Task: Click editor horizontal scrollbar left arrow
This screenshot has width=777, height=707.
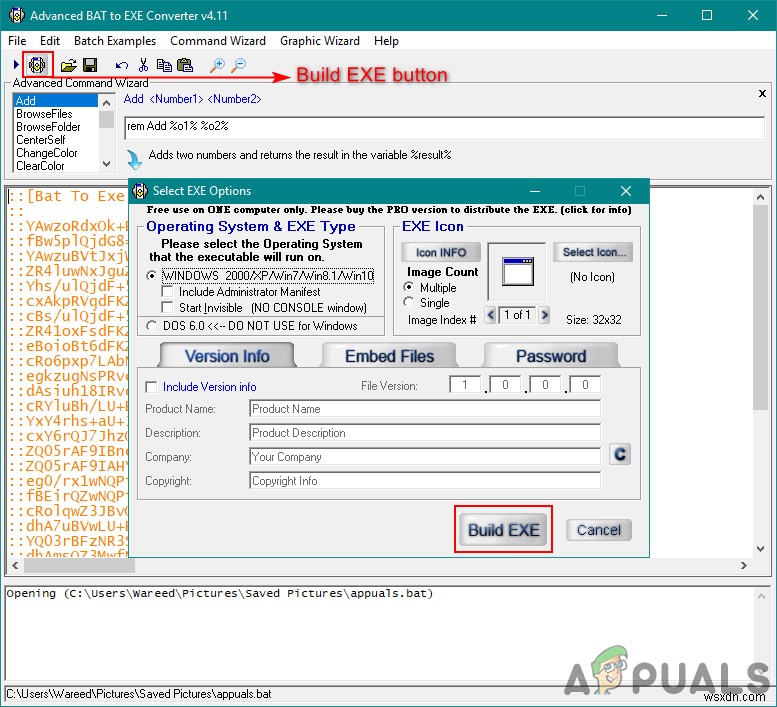Action: click(15, 565)
